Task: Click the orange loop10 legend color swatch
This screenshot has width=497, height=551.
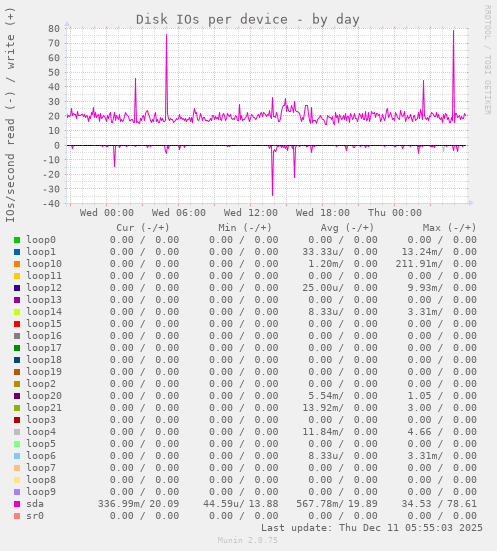Action: click(x=17, y=264)
